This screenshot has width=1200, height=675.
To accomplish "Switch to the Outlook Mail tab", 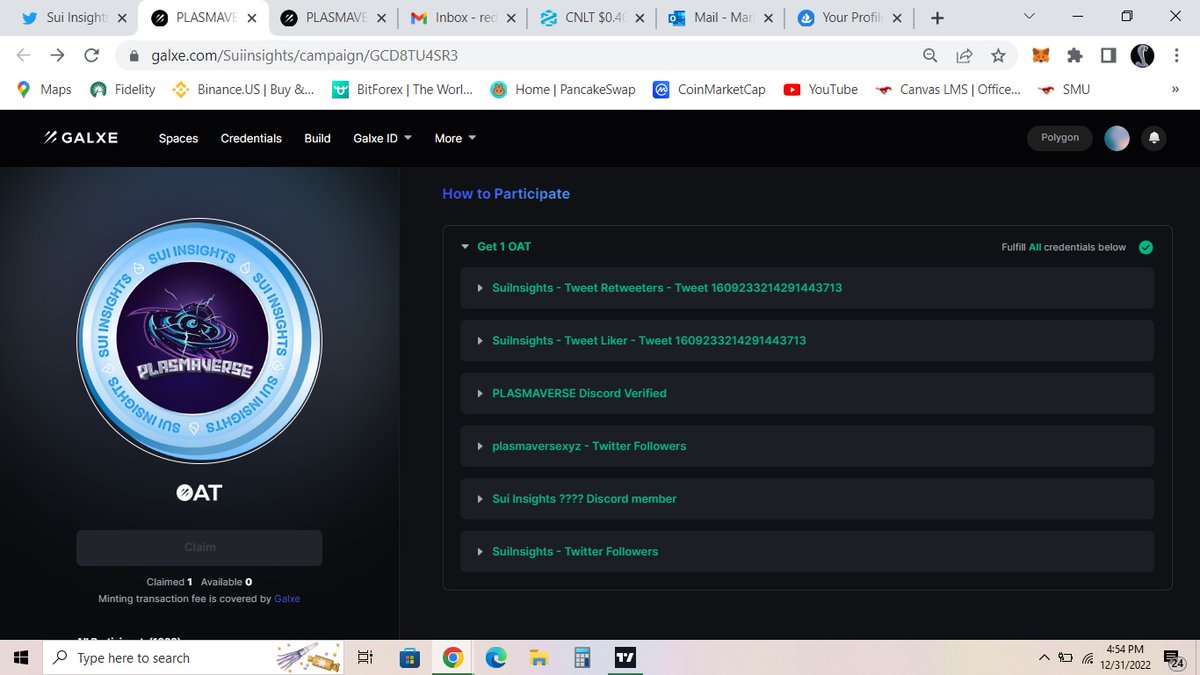I will point(720,18).
